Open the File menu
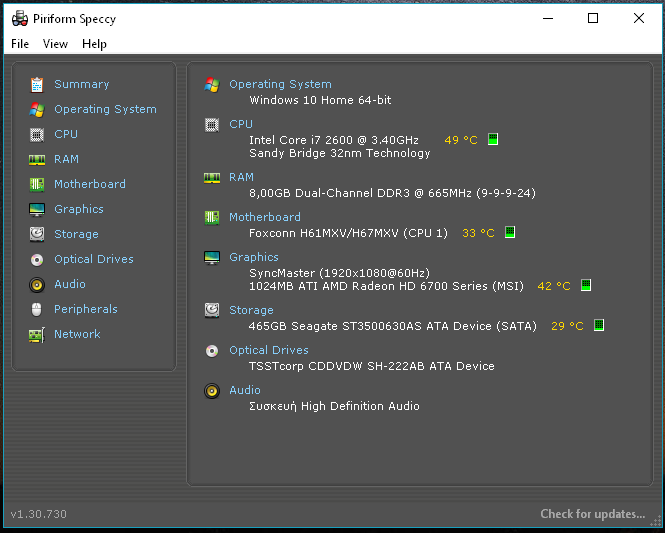Viewport: 665px width, 533px height. point(20,44)
